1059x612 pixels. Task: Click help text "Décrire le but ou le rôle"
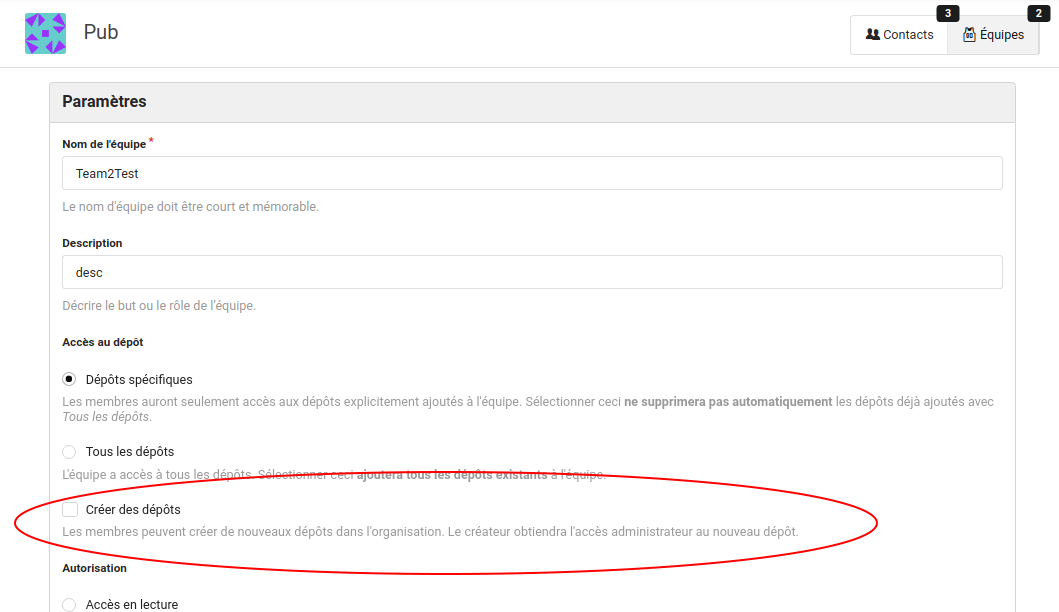click(159, 305)
